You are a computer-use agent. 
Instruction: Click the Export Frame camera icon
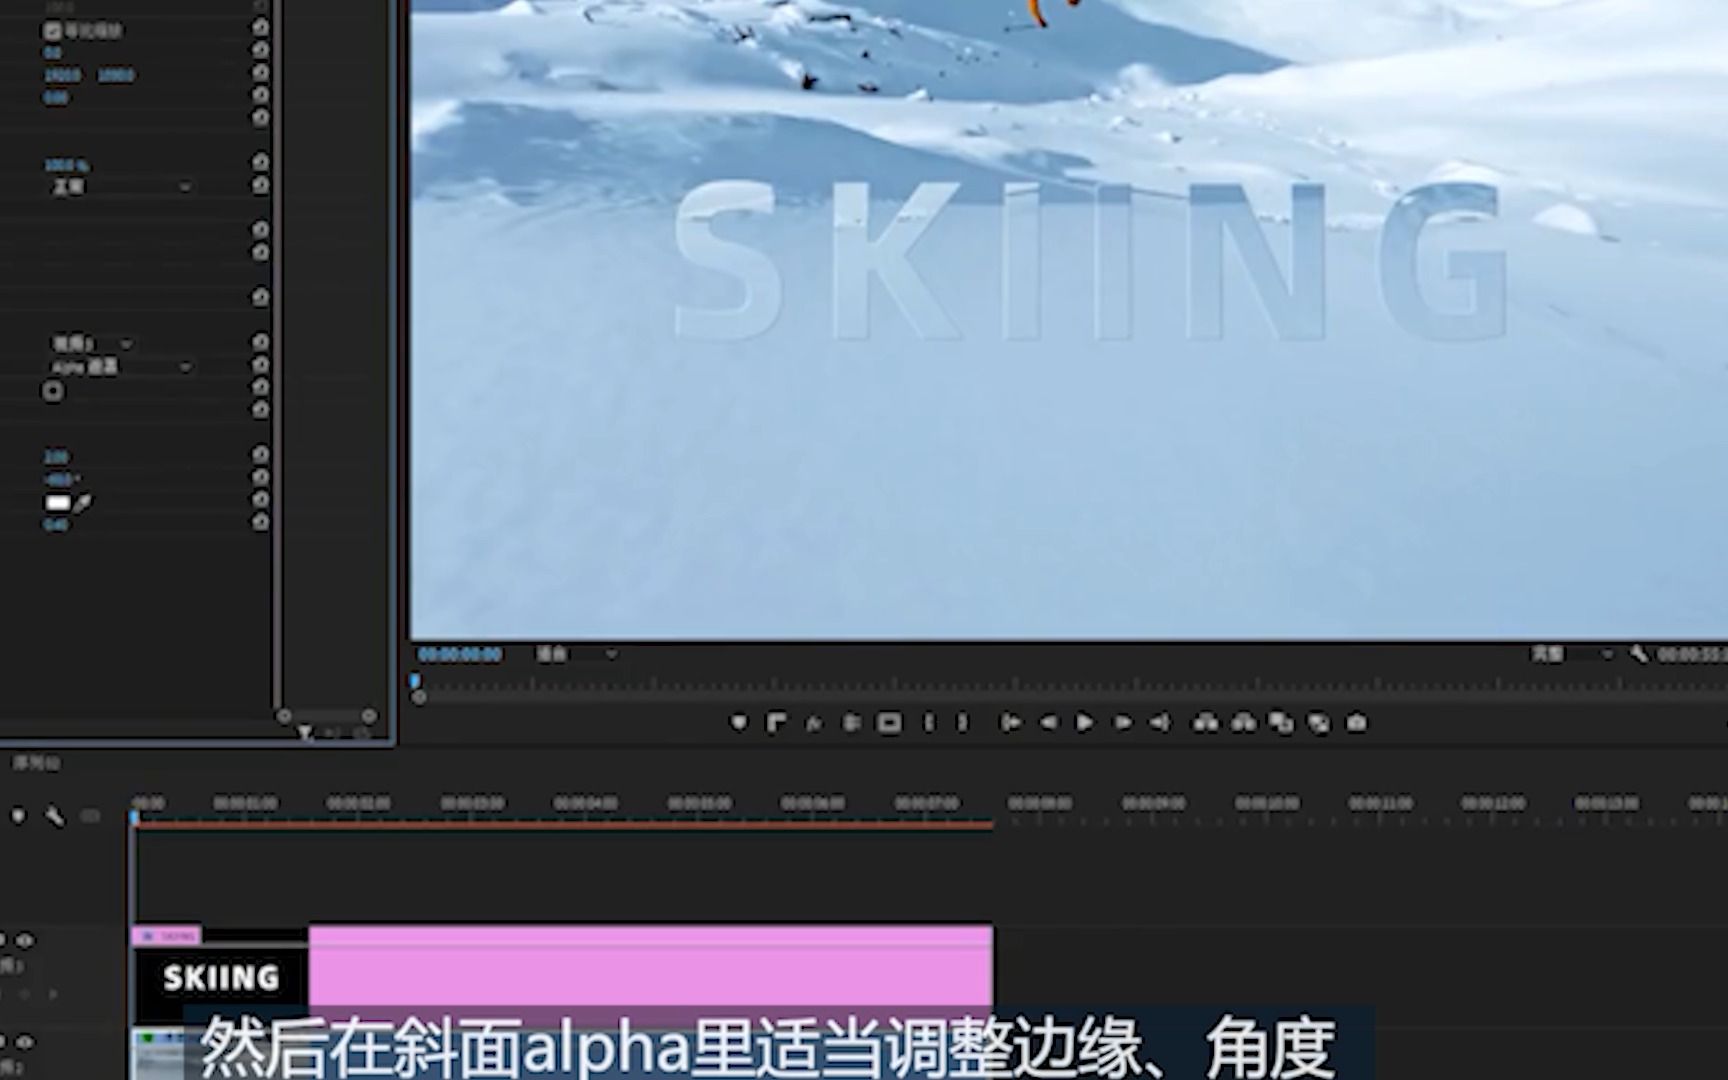1357,722
